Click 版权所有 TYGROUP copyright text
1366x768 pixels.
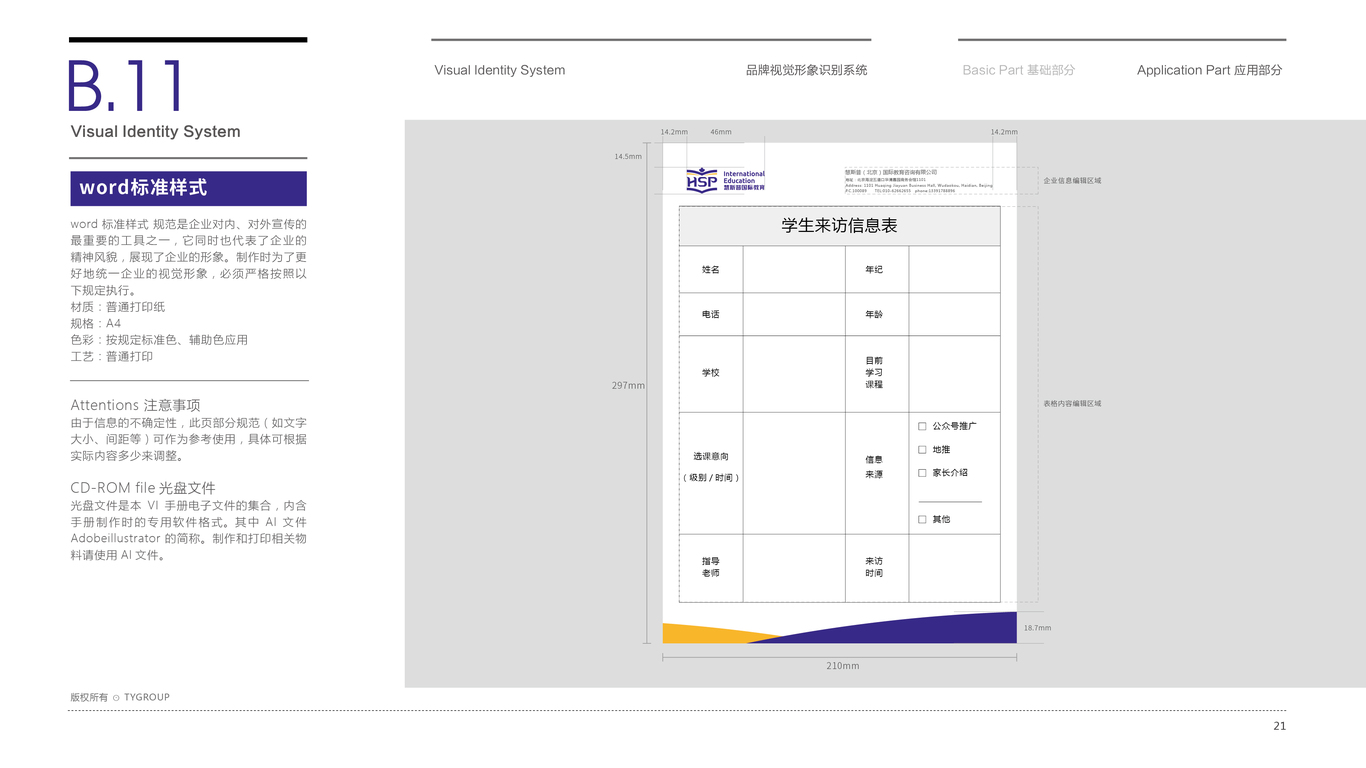(120, 697)
